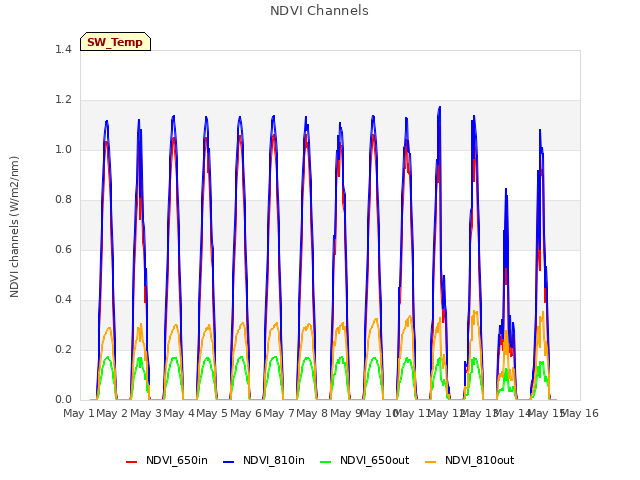Click the blue NDVI_810in legend swatch
Screen dimensions: 640x480
click(x=229, y=462)
